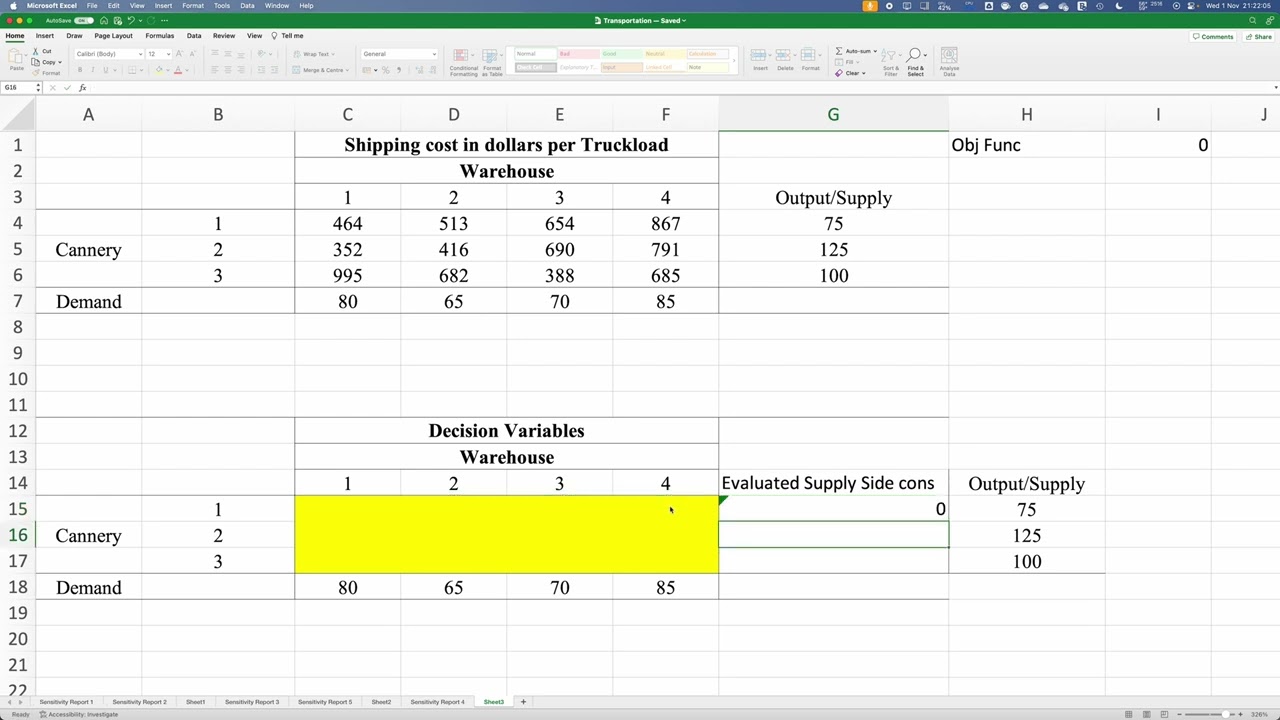Open Sort & Filter
Screen dimensions: 1280x720
(890, 62)
